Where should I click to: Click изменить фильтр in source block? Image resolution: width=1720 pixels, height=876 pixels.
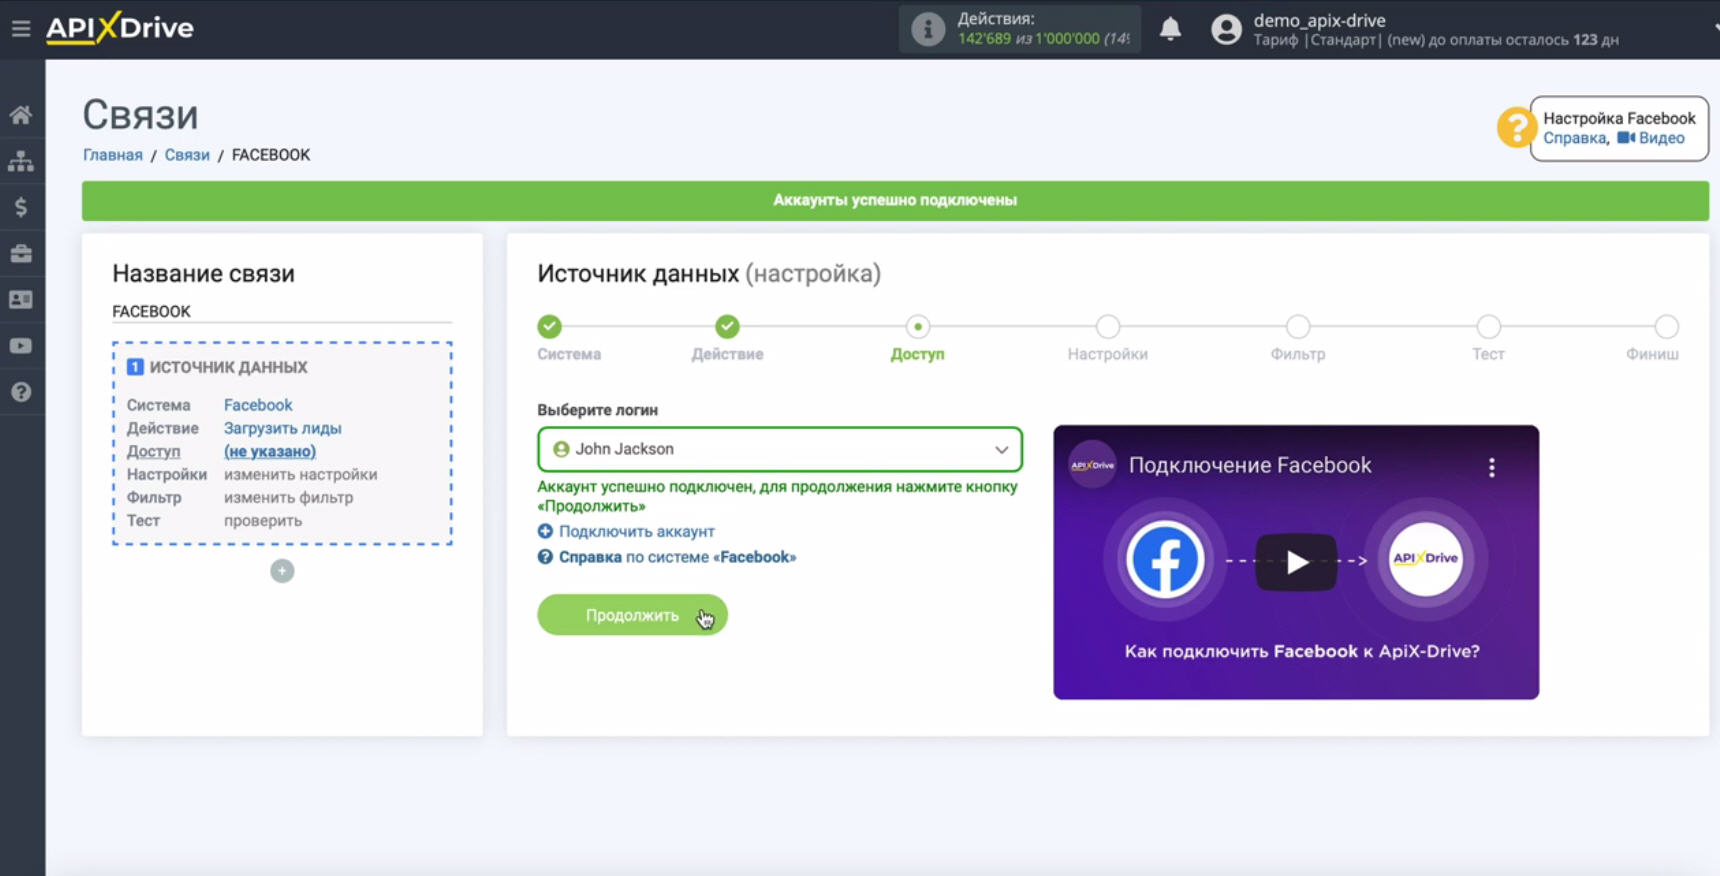[x=288, y=497]
